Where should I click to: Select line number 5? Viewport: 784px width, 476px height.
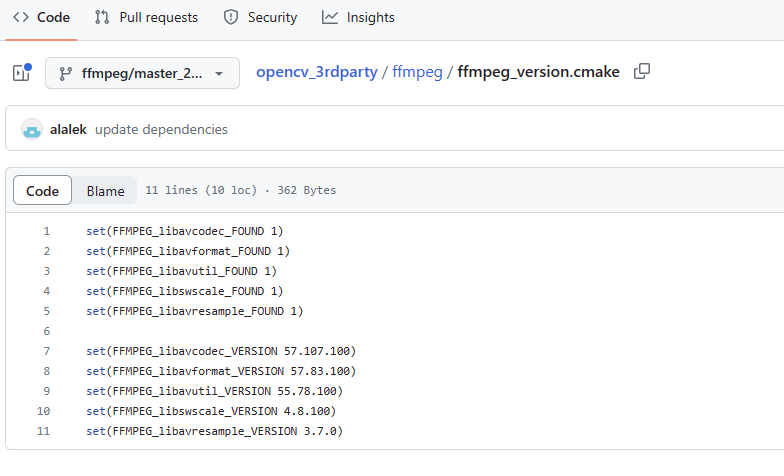46,311
